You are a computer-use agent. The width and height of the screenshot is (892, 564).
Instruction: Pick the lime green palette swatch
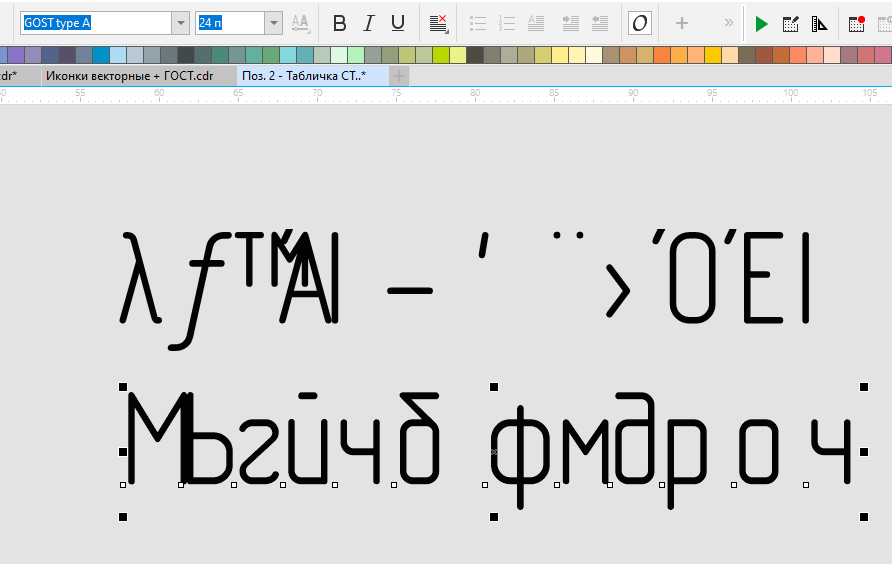click(x=441, y=55)
